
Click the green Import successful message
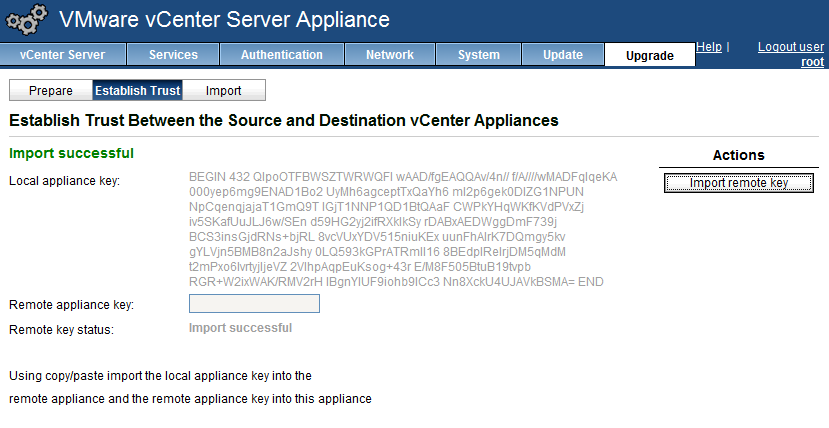pos(71,153)
